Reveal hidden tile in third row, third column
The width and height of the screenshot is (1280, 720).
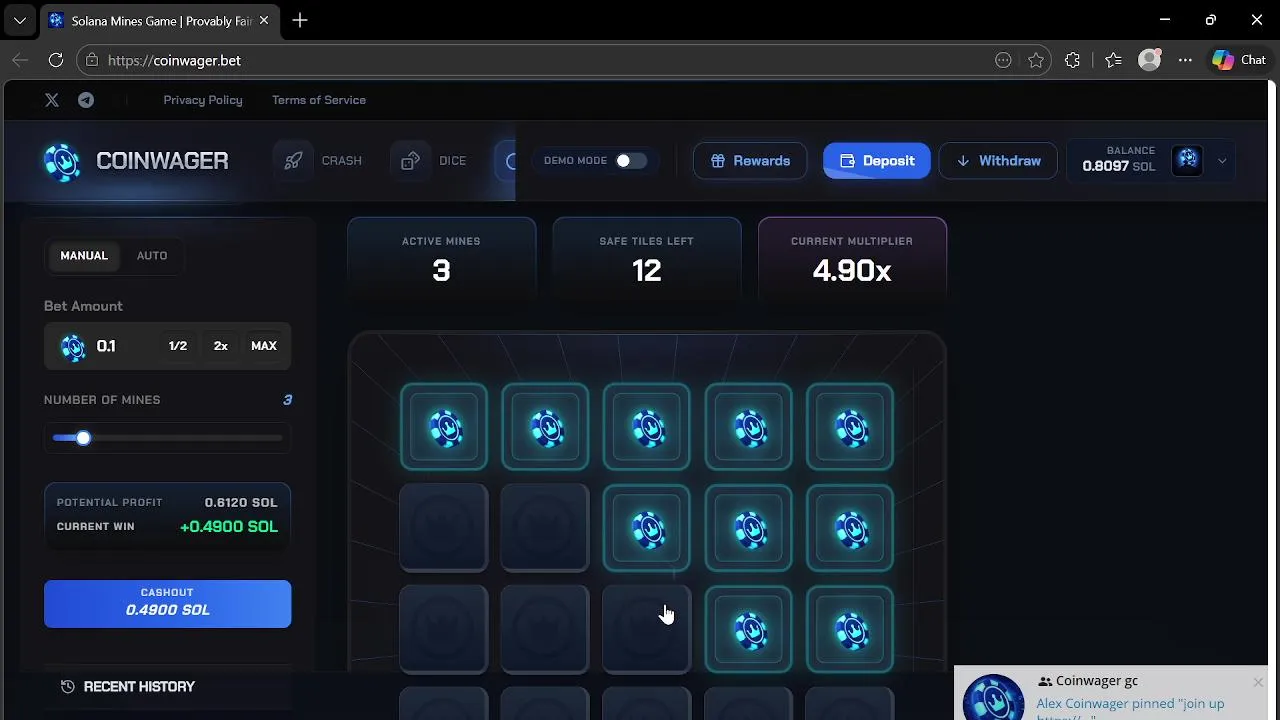(647, 629)
